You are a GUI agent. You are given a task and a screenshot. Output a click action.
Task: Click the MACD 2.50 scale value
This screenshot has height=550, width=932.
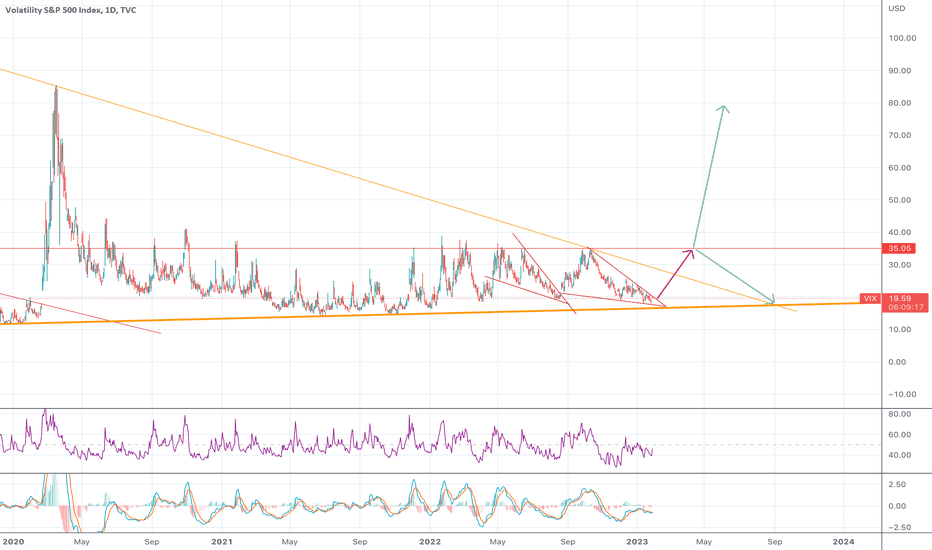(x=898, y=485)
